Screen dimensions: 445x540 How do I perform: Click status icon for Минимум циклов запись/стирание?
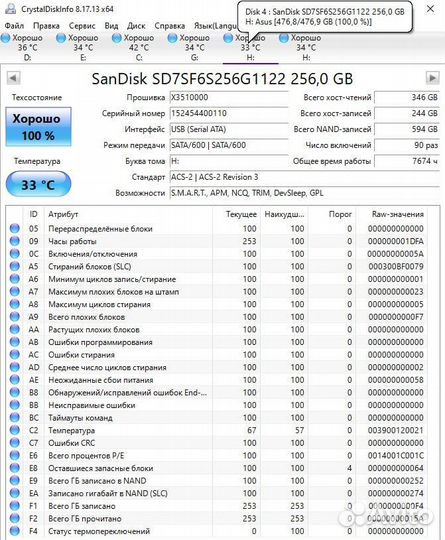14,279
